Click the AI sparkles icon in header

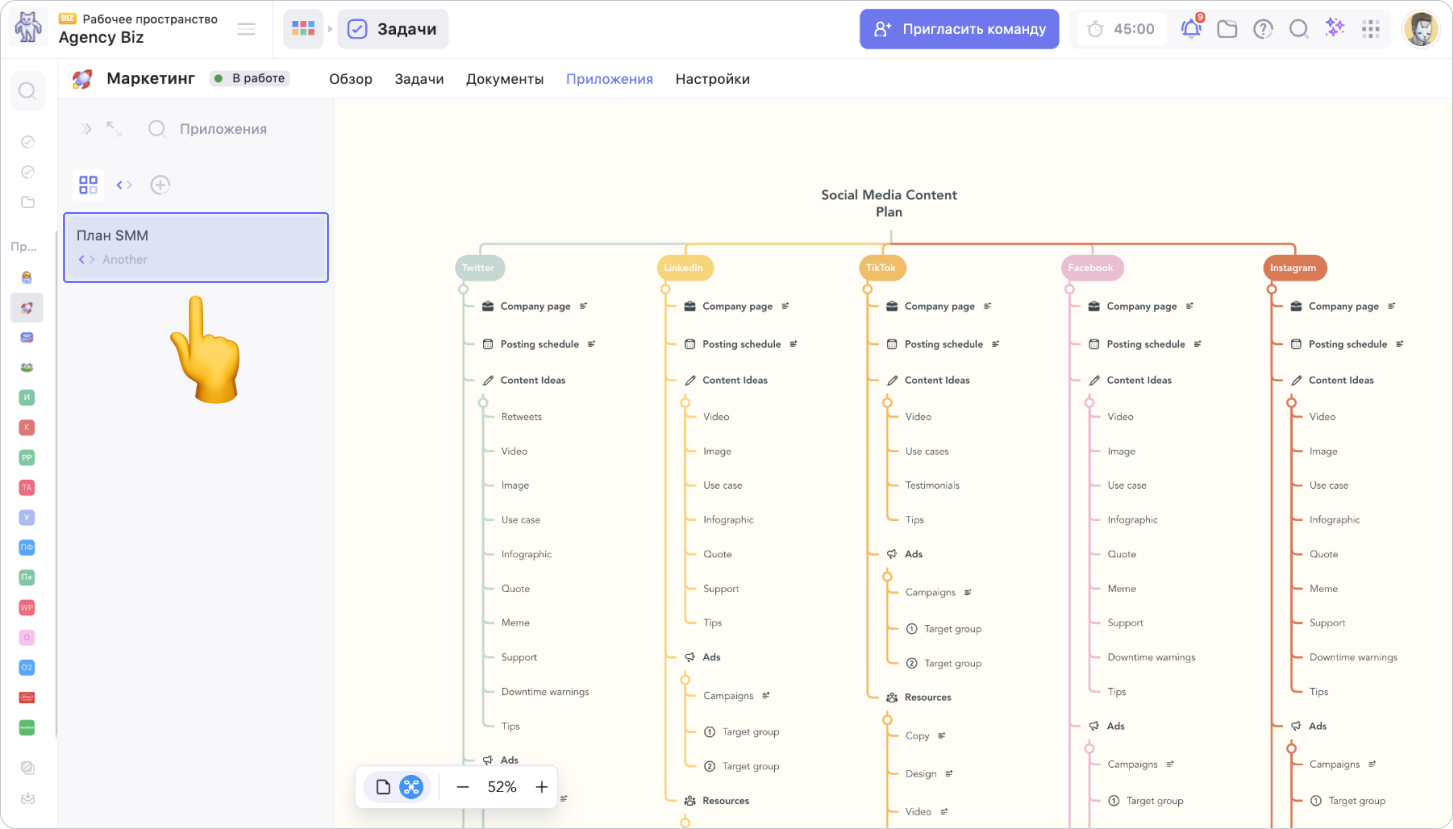[1335, 29]
